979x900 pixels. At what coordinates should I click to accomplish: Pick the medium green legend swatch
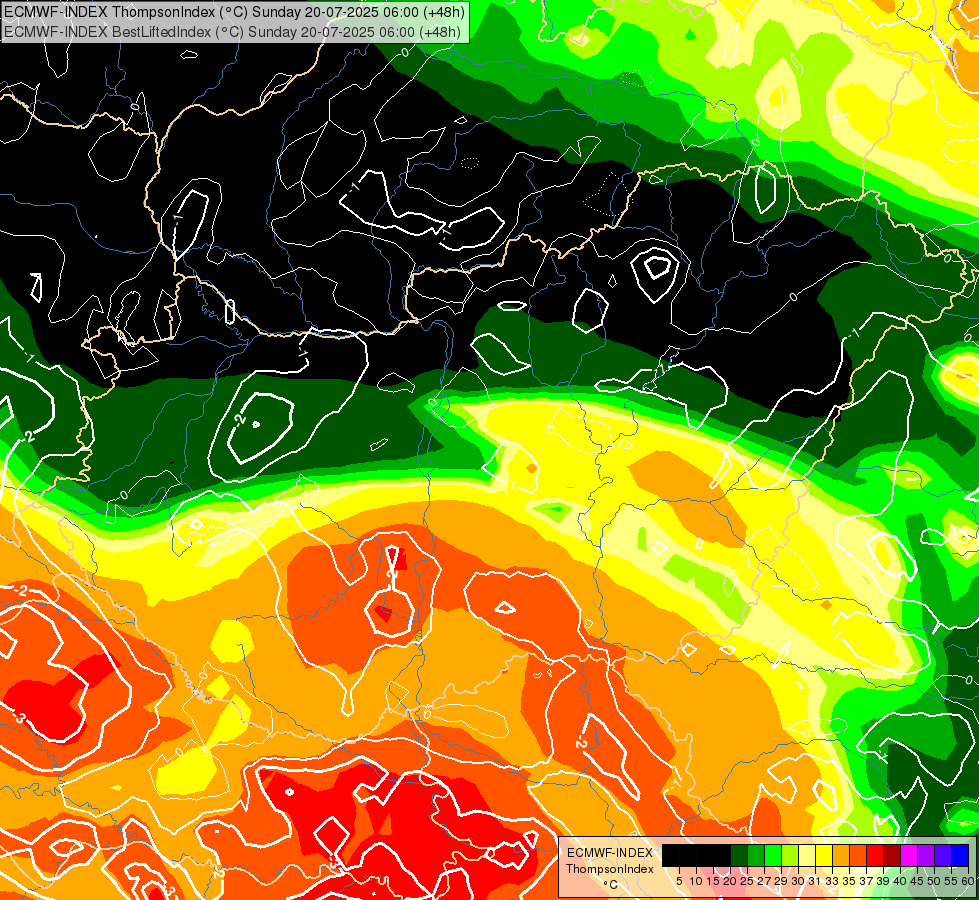point(756,855)
